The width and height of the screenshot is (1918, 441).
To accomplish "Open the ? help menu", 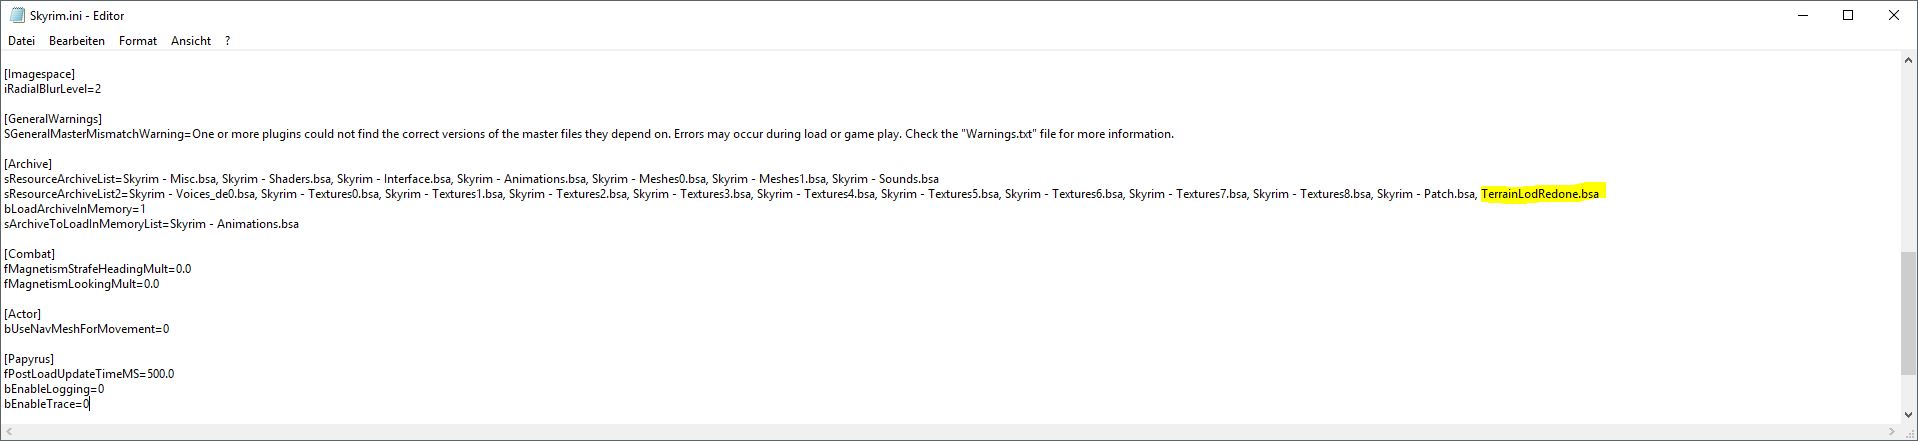I will [x=227, y=41].
